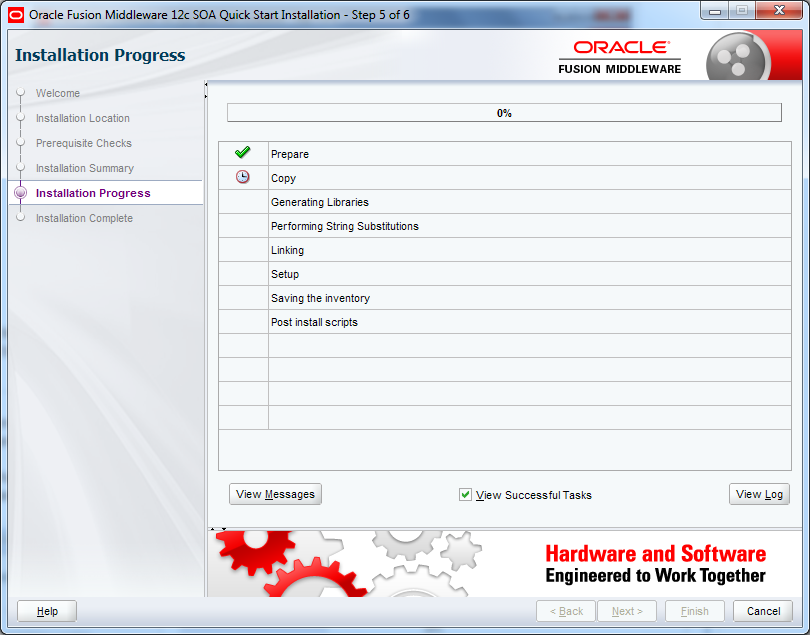Cancel the installation

coord(763,611)
